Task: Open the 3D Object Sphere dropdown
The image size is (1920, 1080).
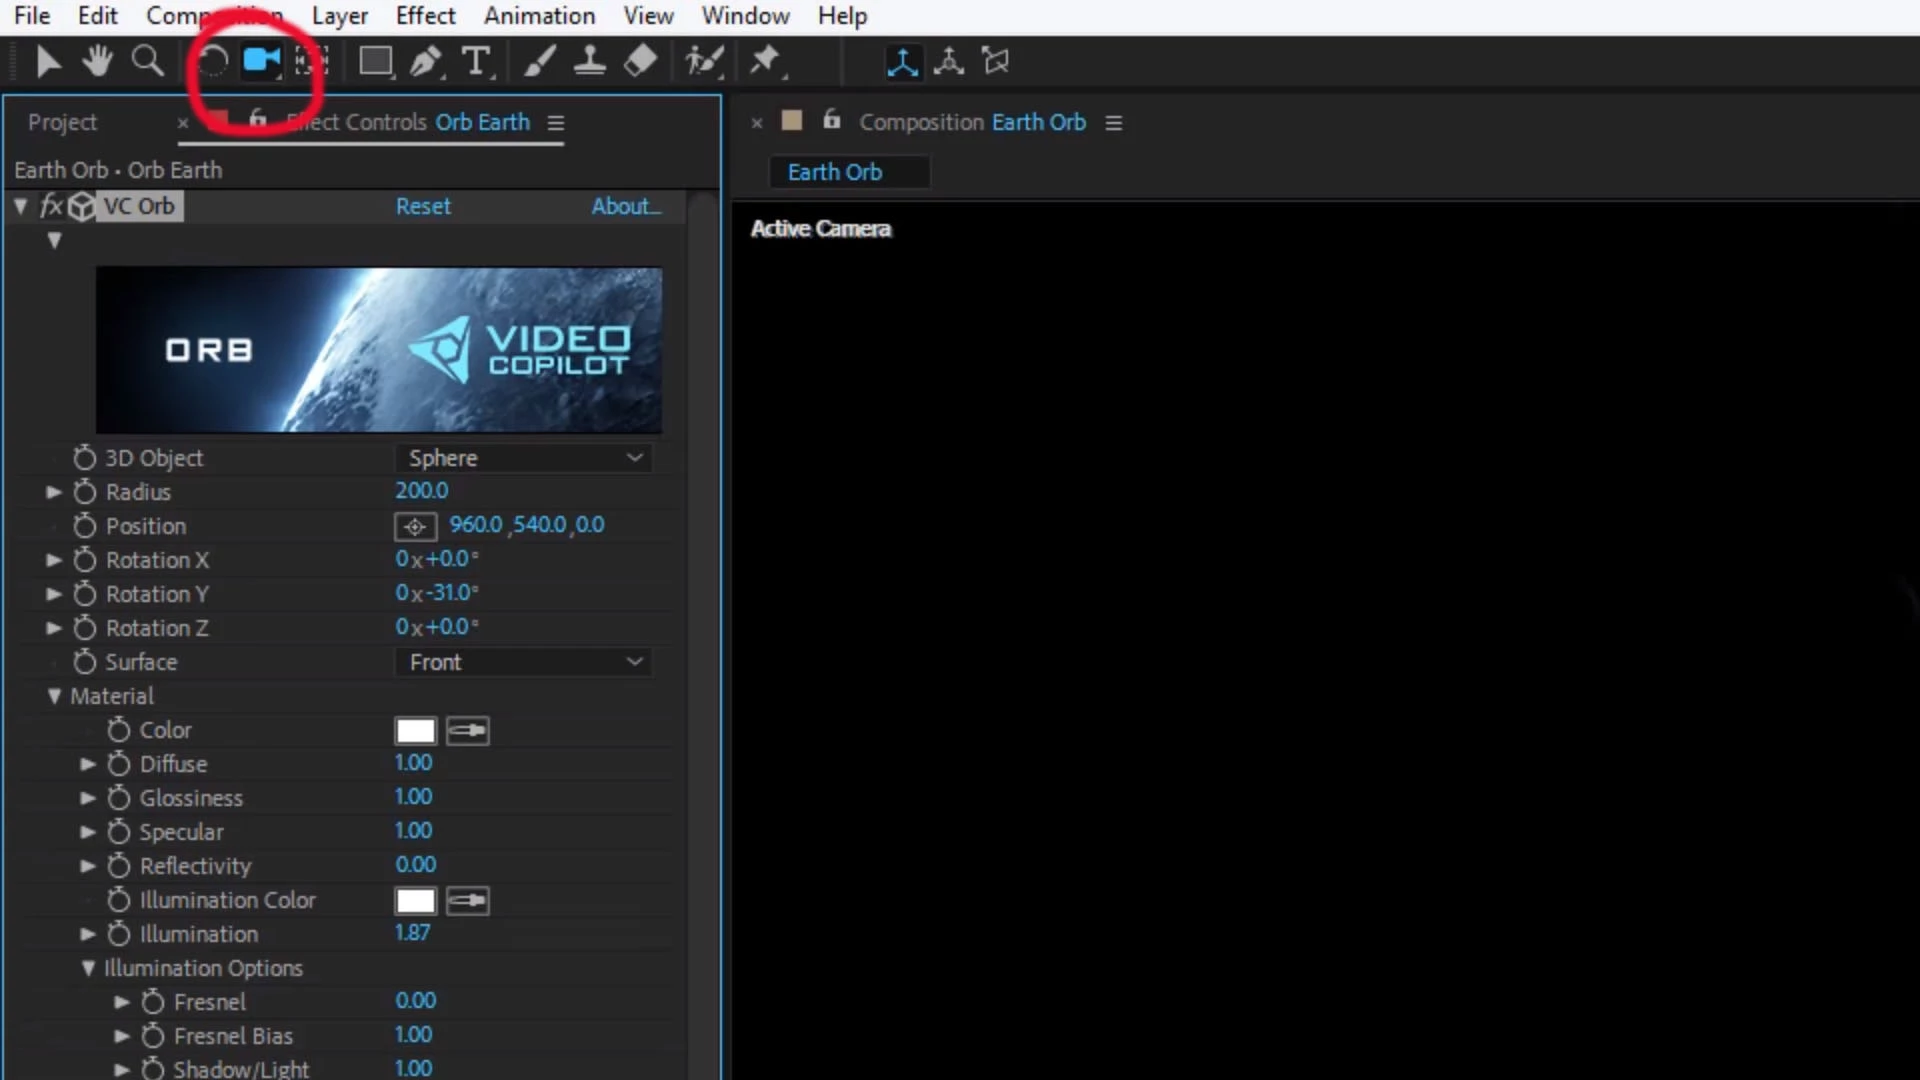Action: point(524,458)
